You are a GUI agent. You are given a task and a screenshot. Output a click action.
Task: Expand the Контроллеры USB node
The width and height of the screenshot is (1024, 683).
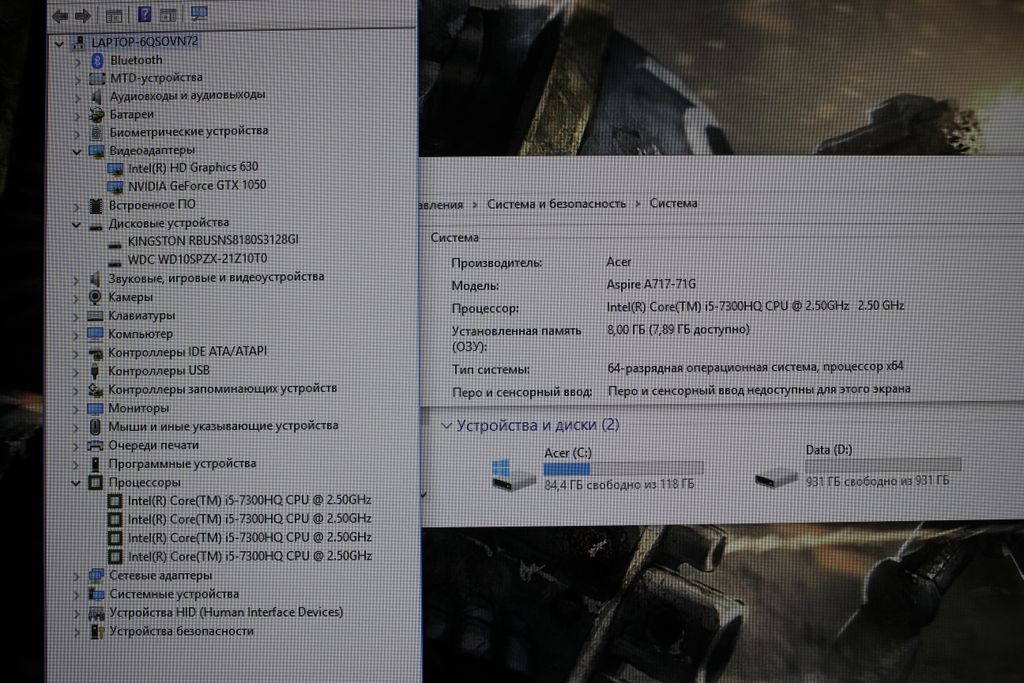pos(77,371)
